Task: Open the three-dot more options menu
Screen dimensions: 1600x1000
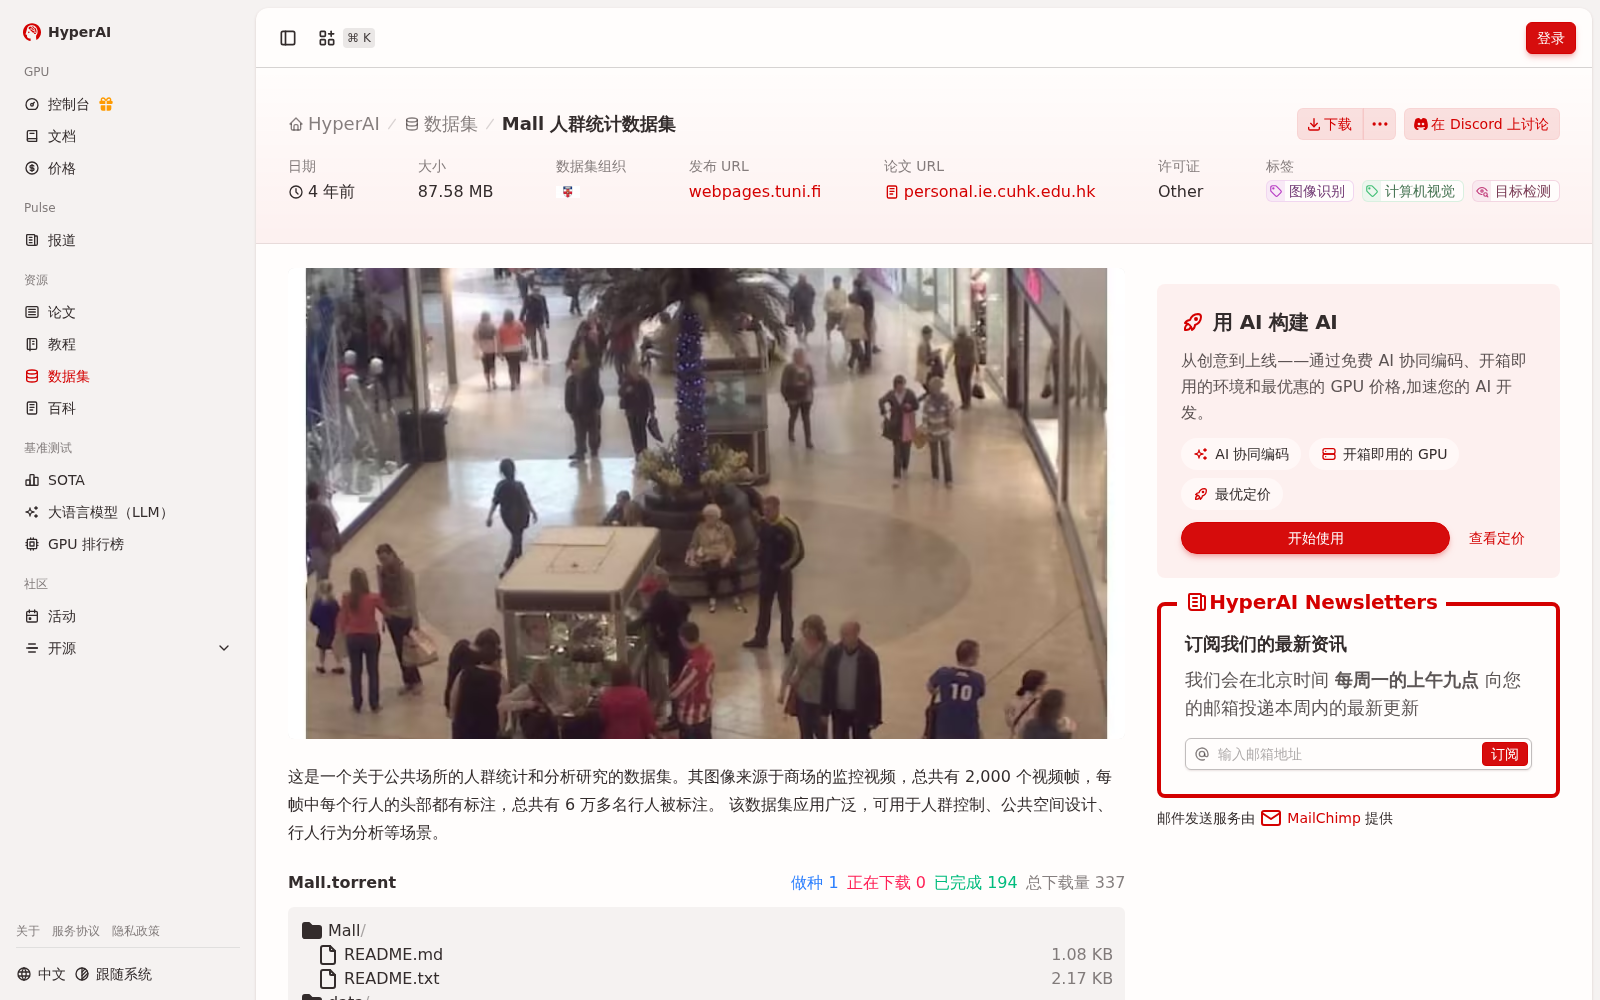Action: tap(1380, 124)
